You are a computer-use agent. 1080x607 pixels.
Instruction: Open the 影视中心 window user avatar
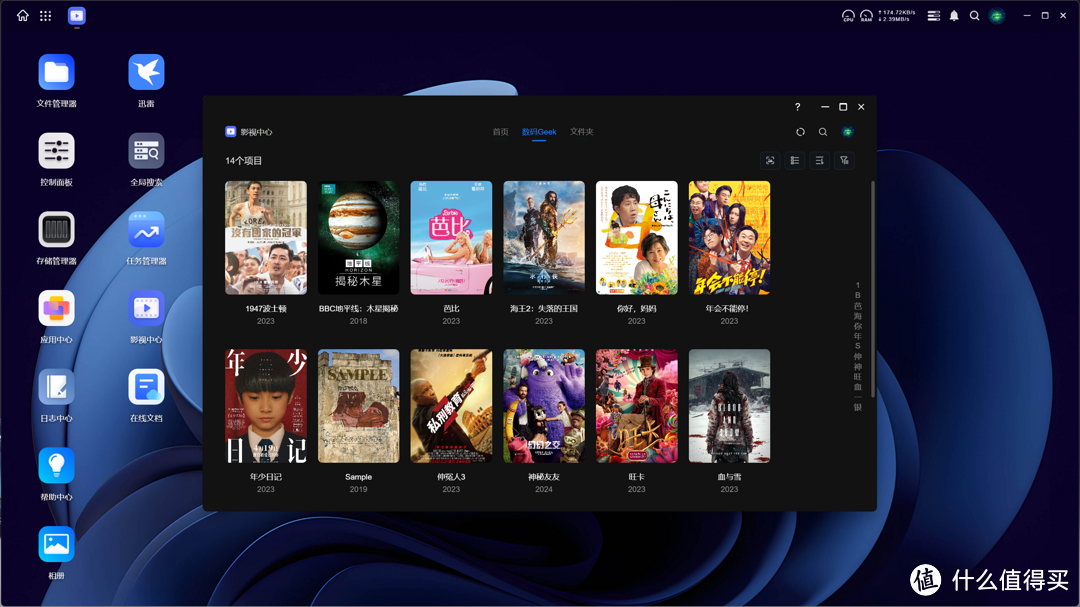click(x=847, y=132)
